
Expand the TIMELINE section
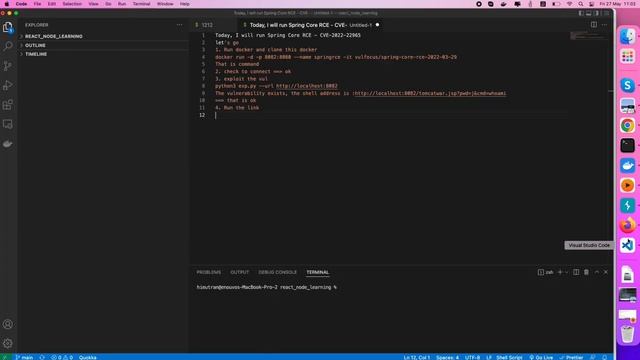[36, 54]
